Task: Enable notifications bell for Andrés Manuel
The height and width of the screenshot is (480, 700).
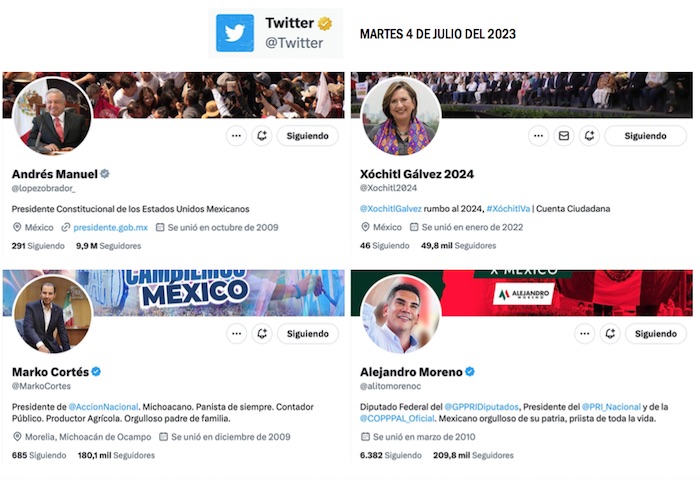Action: [x=262, y=136]
